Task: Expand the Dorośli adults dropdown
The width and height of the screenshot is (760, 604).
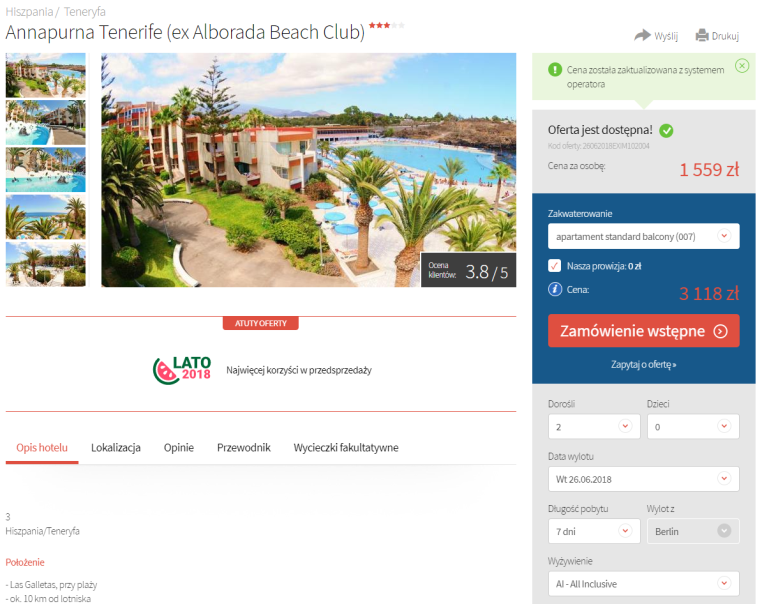Action: (594, 427)
